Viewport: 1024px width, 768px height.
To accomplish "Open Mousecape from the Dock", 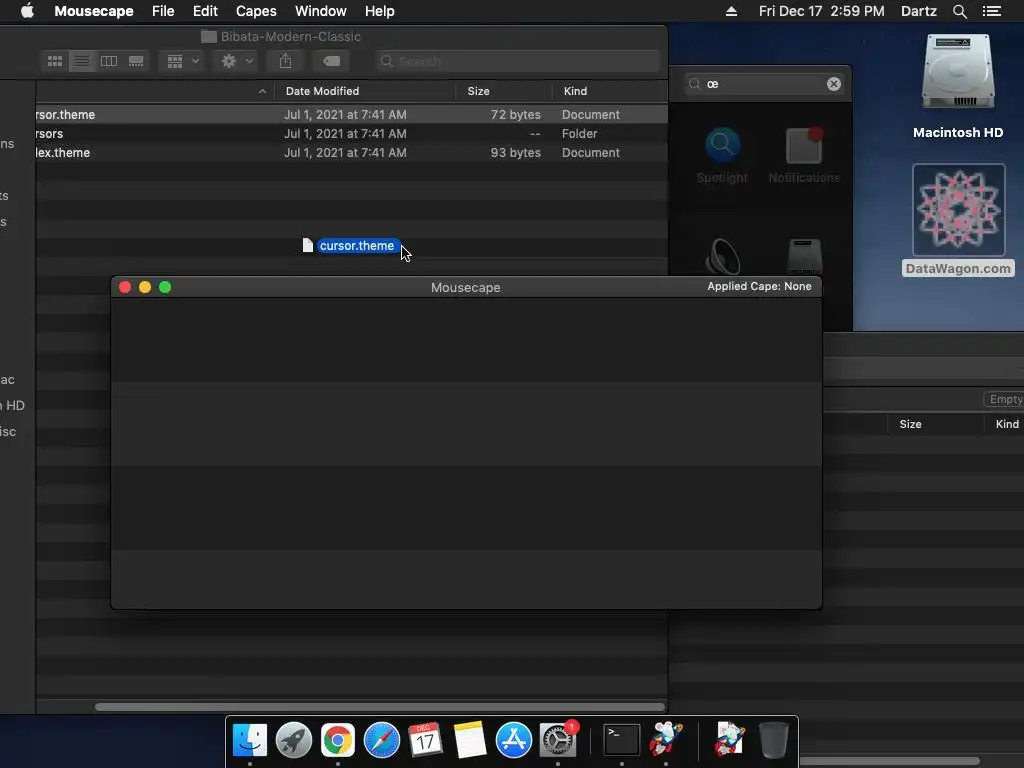I will (x=665, y=740).
